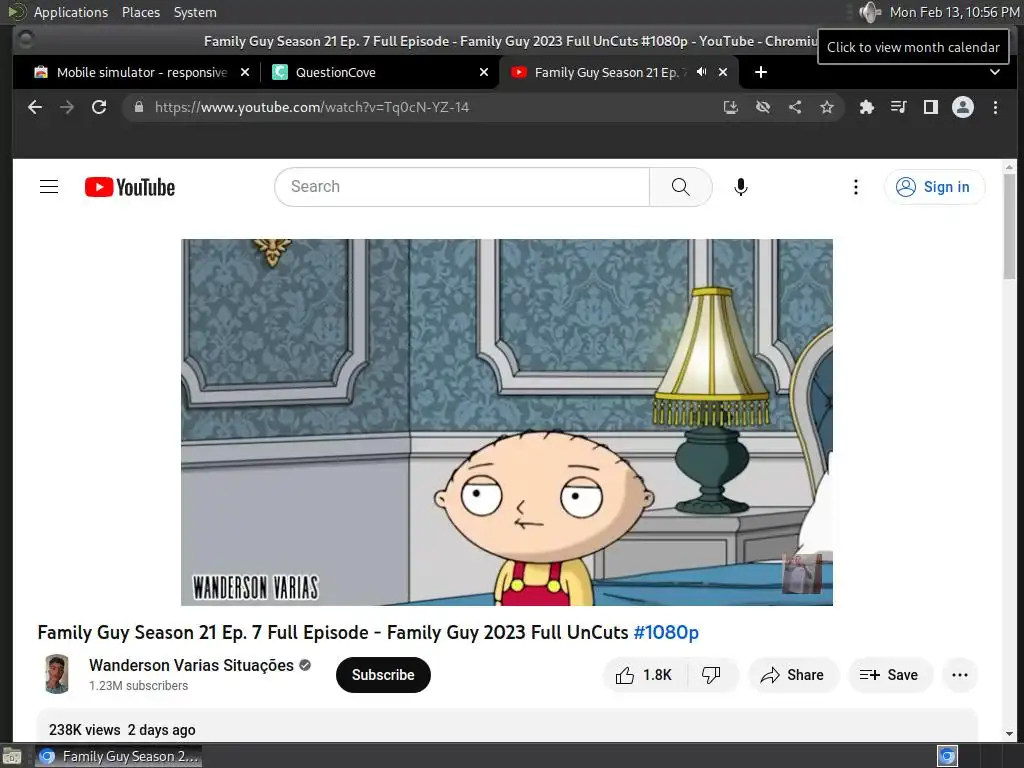
Task: Click the page vertical scrollbar thumb
Action: click(x=1009, y=227)
